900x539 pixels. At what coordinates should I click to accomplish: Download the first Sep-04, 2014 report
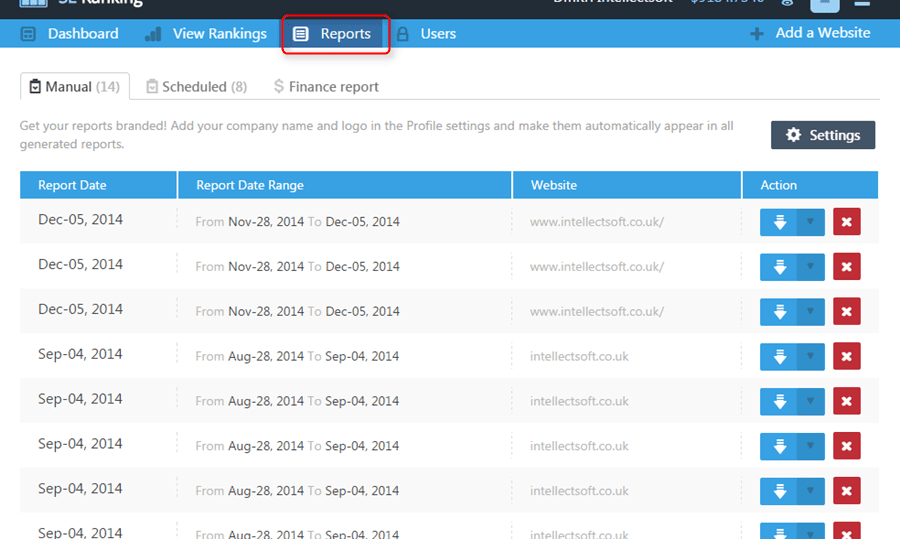coord(778,356)
